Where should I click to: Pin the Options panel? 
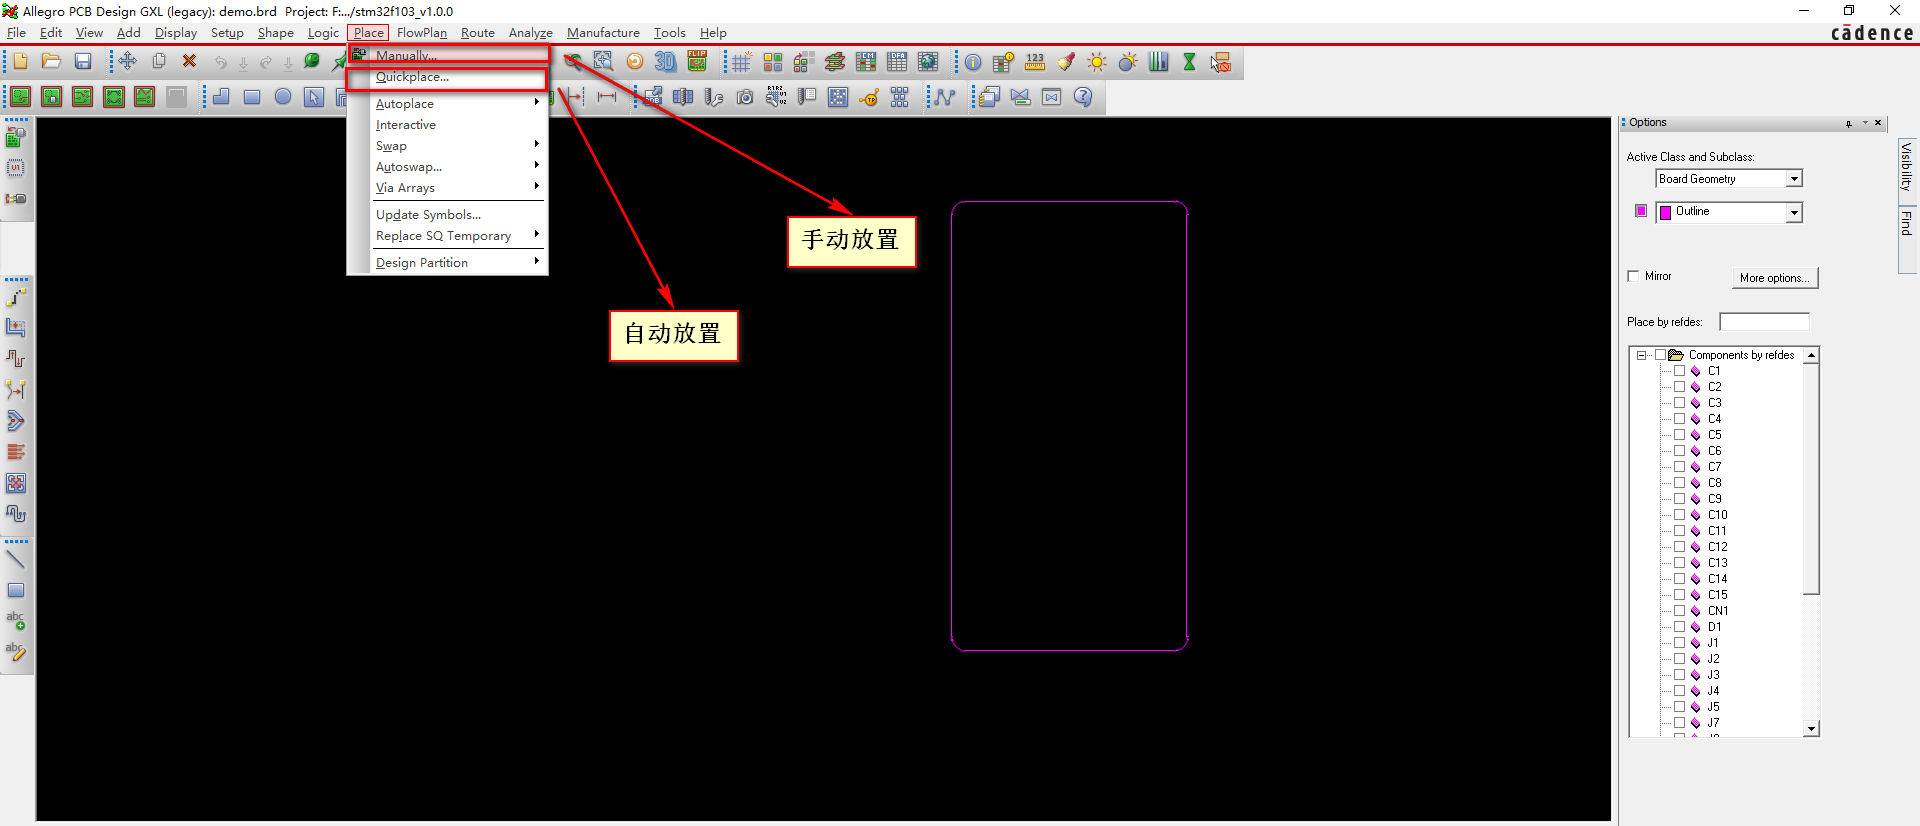[x=1849, y=123]
